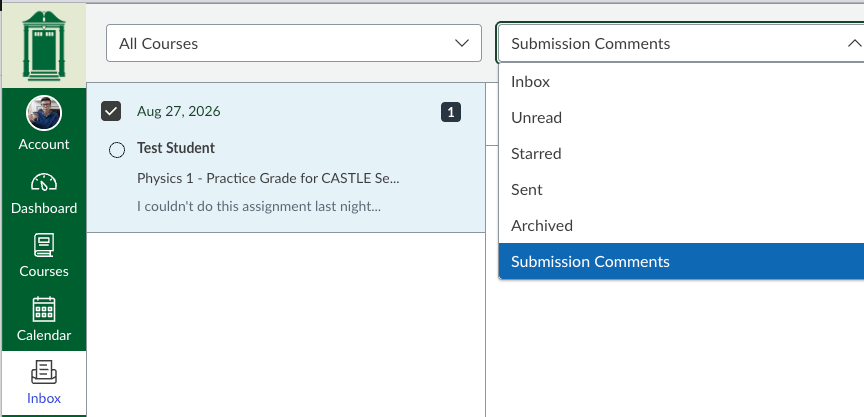Click the unread count badge showing 1
The image size is (864, 417).
coord(451,112)
